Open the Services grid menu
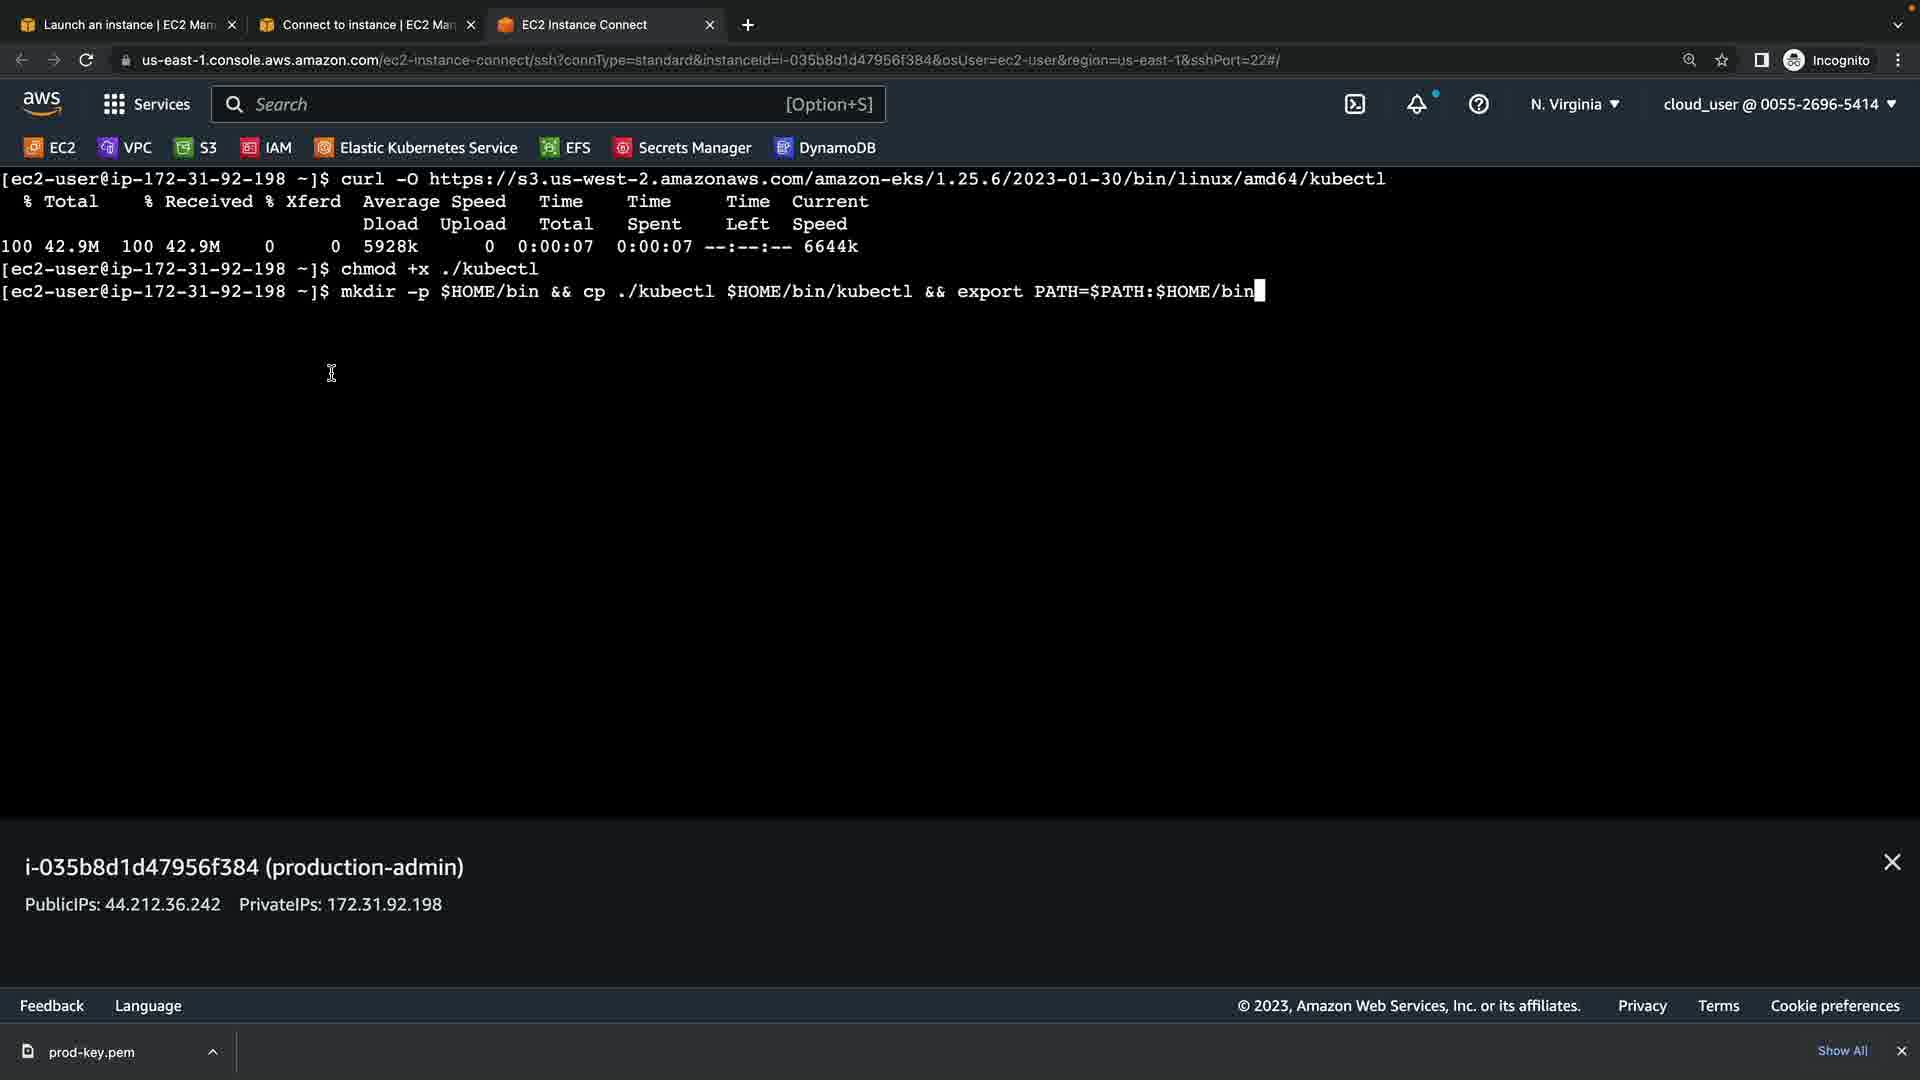The height and width of the screenshot is (1080, 1920). click(x=146, y=104)
